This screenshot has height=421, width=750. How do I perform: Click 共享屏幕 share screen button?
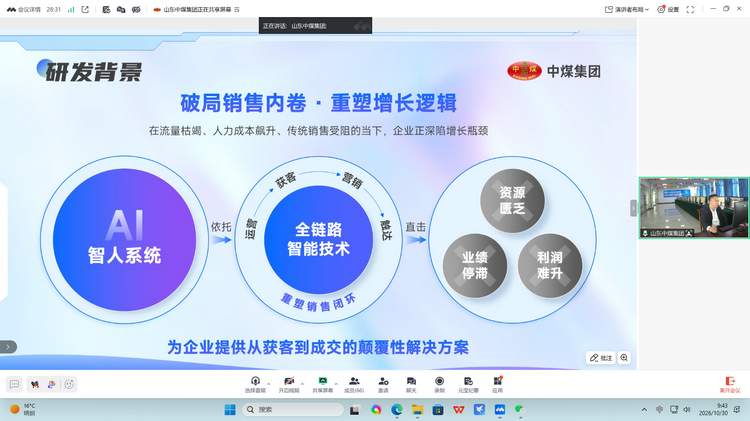[x=323, y=385]
